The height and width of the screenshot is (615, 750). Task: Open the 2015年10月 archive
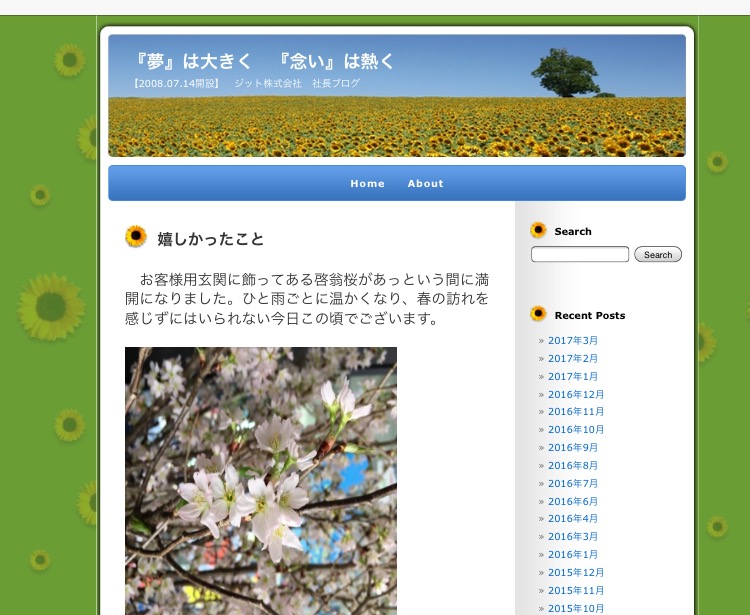click(x=576, y=609)
